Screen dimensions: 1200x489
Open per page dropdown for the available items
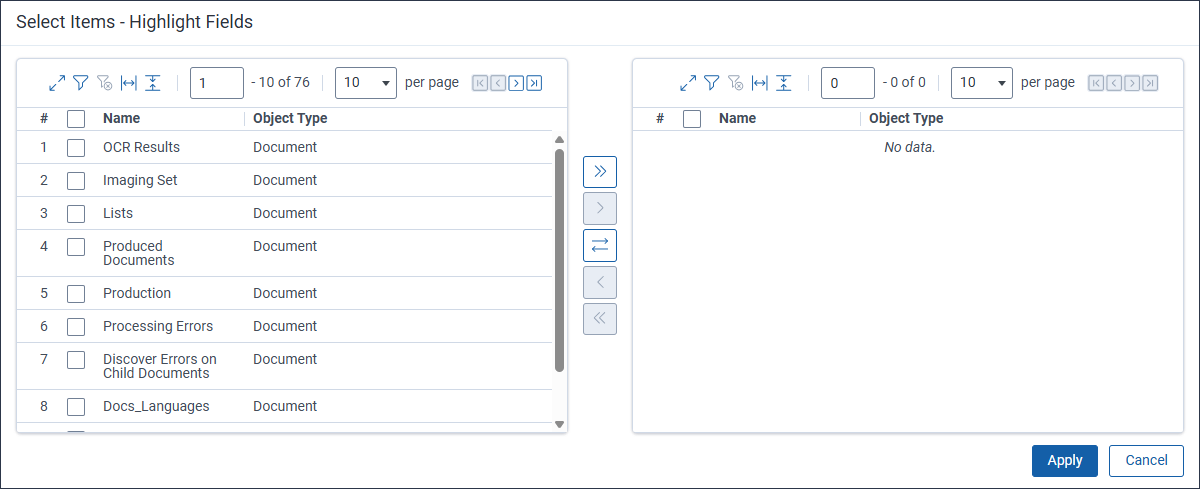click(366, 83)
